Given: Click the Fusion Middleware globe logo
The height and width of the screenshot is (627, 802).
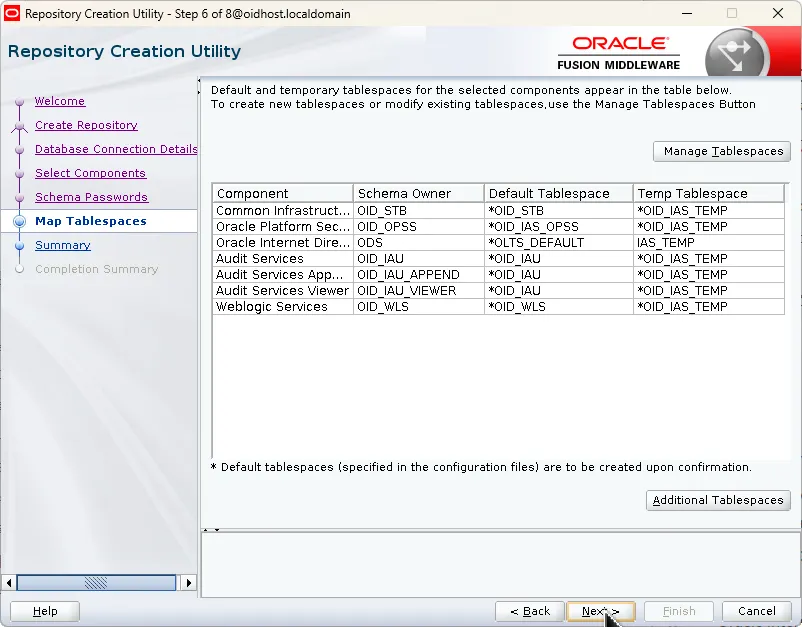Looking at the screenshot, I should (736, 56).
